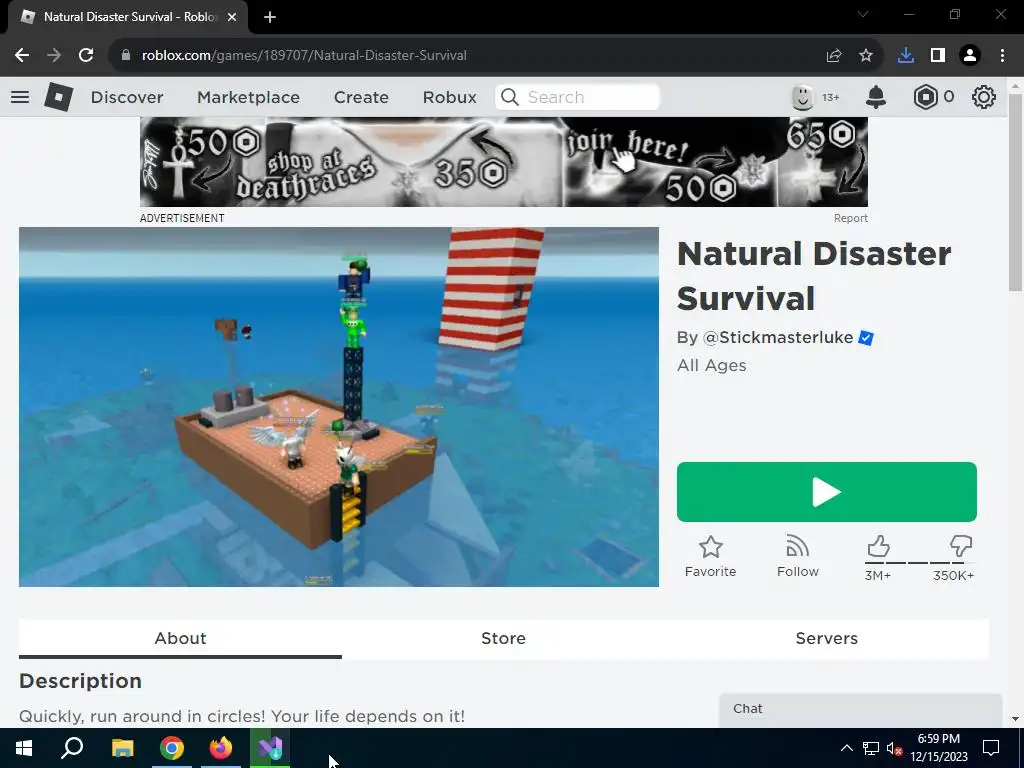Viewport: 1024px width, 768px height.
Task: Open the @Stickmasterluke creator profile
Action: coord(777,338)
